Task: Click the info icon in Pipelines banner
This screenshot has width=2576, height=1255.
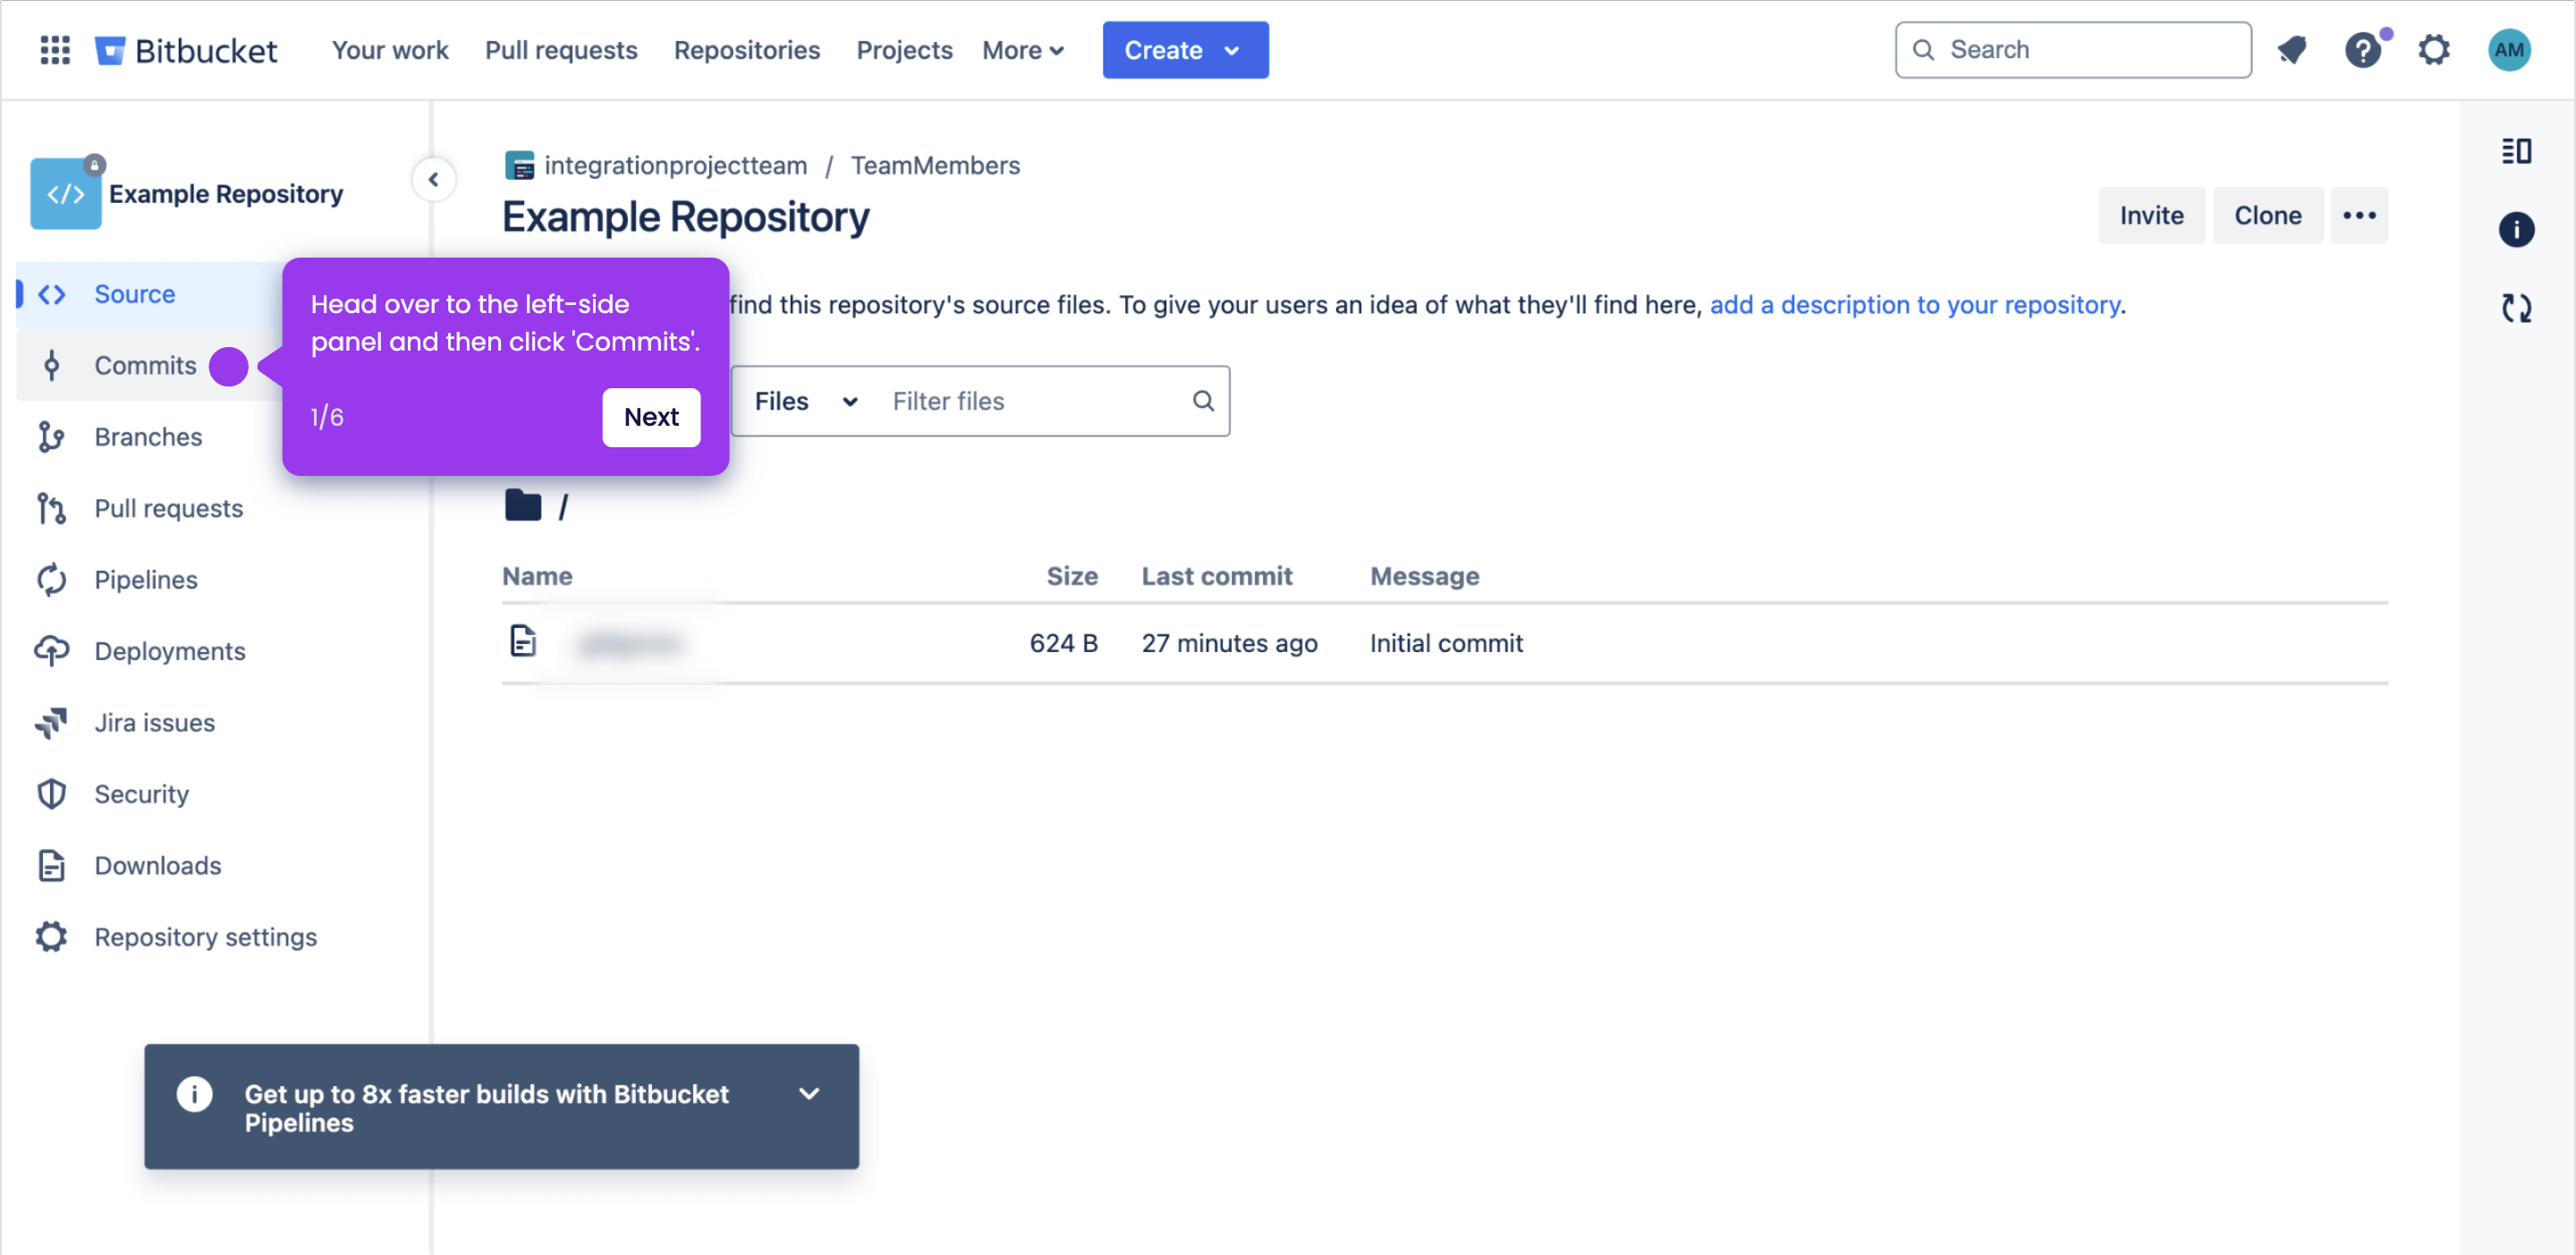Action: point(194,1094)
